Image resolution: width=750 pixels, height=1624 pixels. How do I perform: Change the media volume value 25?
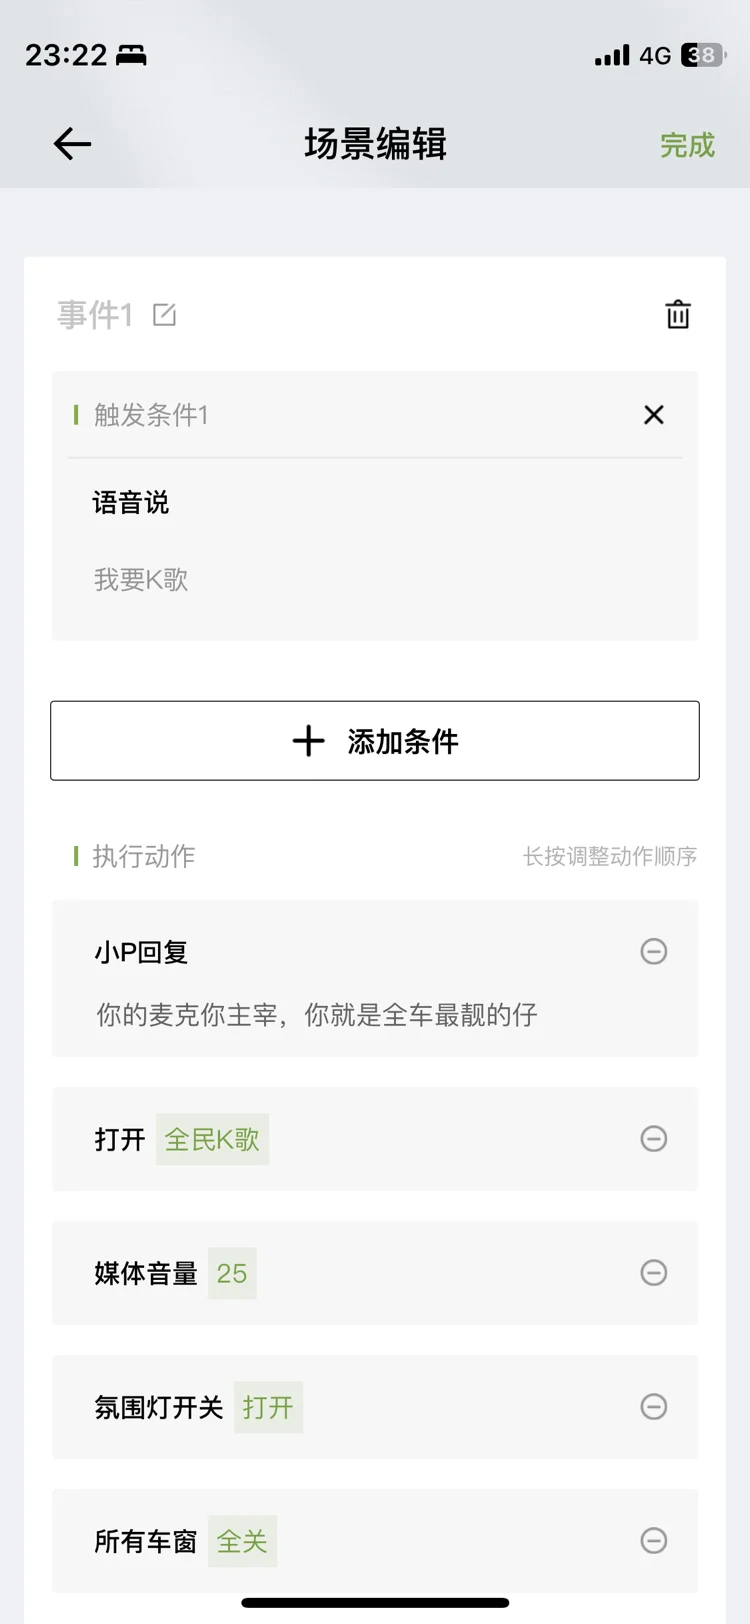(x=232, y=1273)
